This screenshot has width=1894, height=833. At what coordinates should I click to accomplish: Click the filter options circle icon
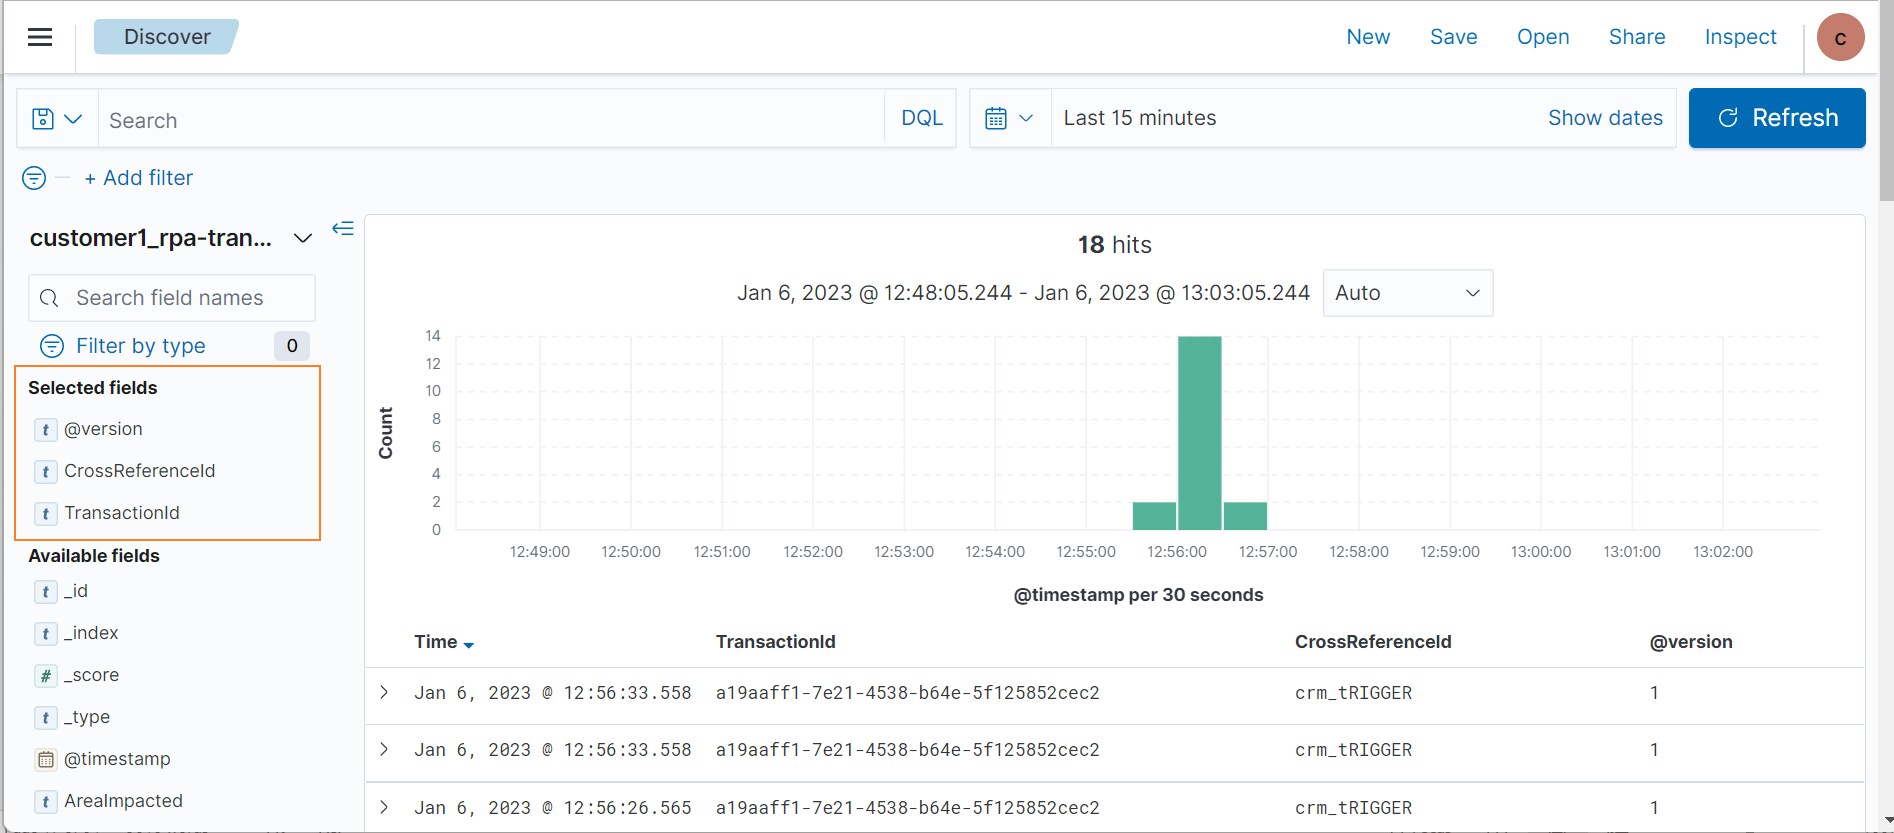pos(34,178)
